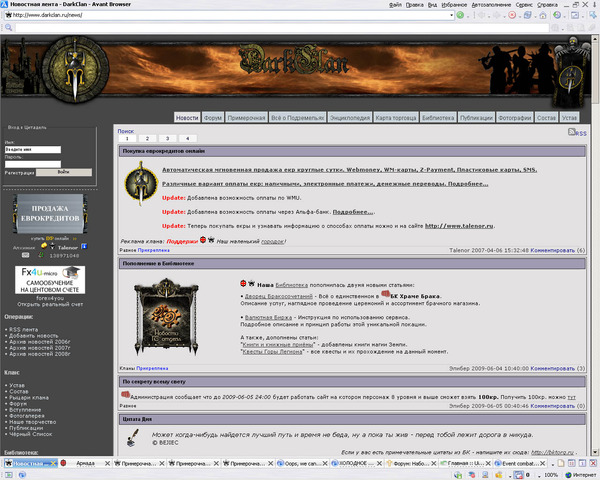The image size is (600, 480).
Task: Open dropdown arrow beside Stop button
Action: point(519,16)
